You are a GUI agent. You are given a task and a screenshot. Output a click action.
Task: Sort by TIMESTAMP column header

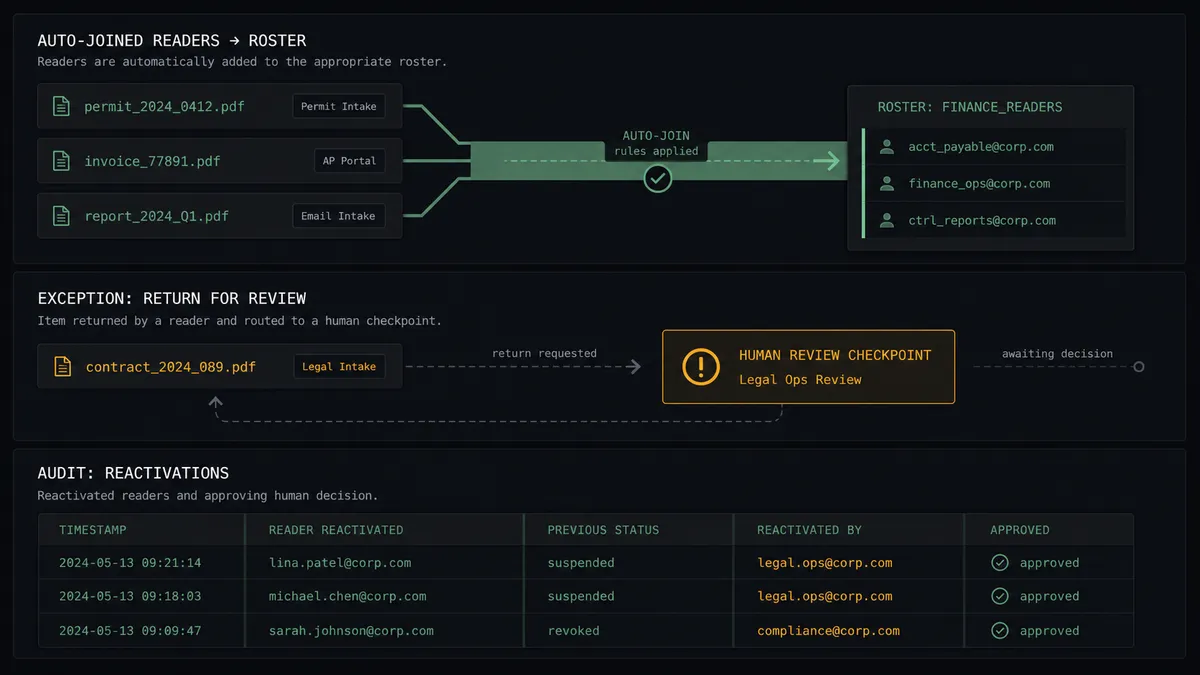tap(93, 530)
